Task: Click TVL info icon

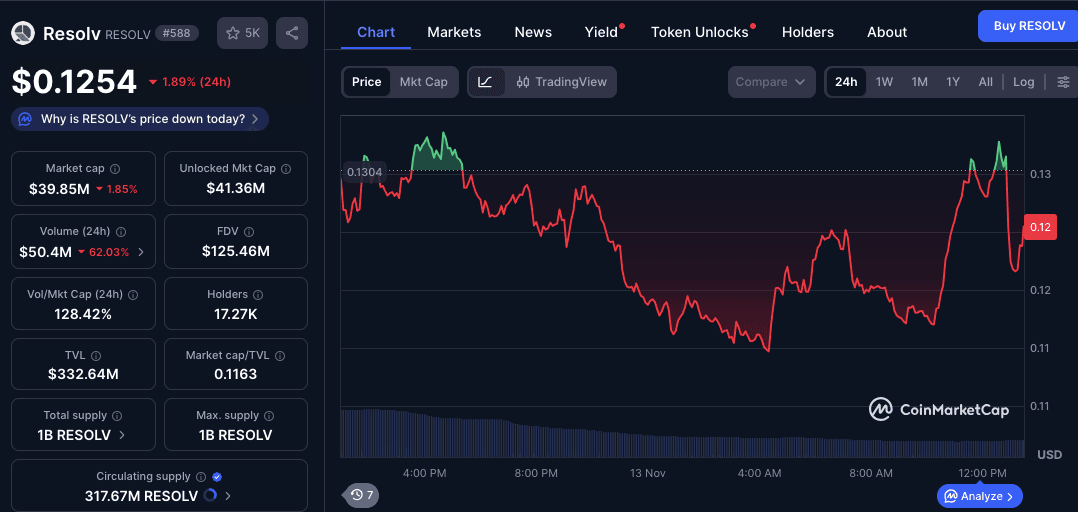Action: tap(96, 355)
